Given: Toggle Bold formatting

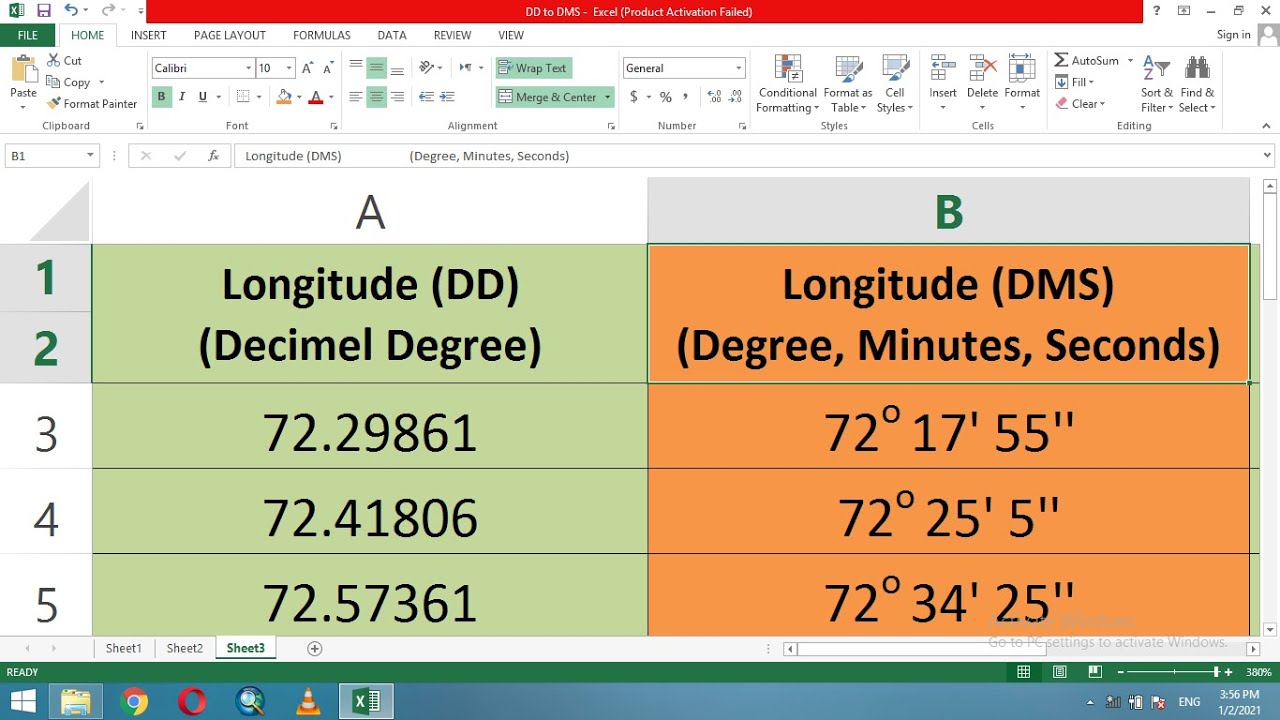Looking at the screenshot, I should pos(161,97).
